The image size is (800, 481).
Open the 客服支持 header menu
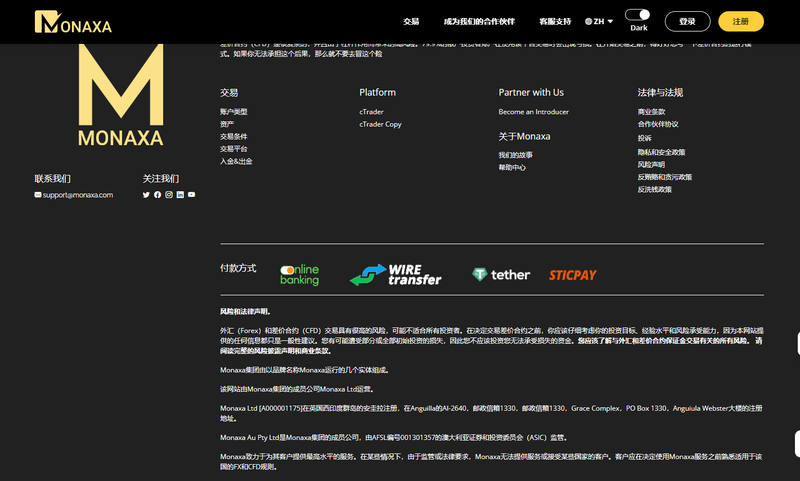pyautogui.click(x=555, y=21)
